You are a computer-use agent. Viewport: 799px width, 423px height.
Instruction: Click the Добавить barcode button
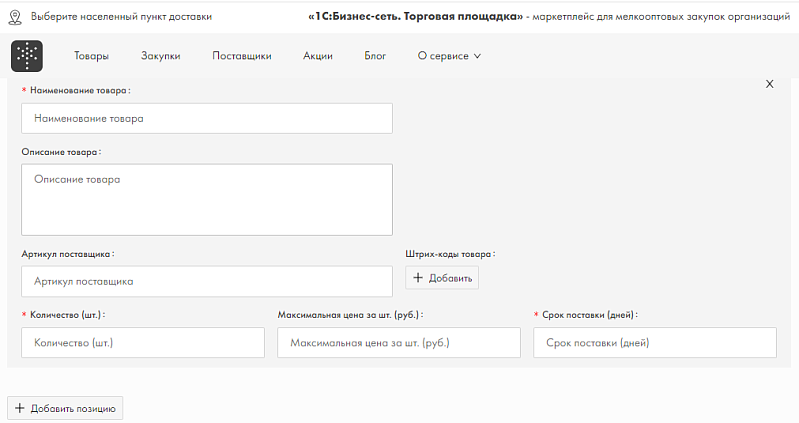[x=442, y=278]
